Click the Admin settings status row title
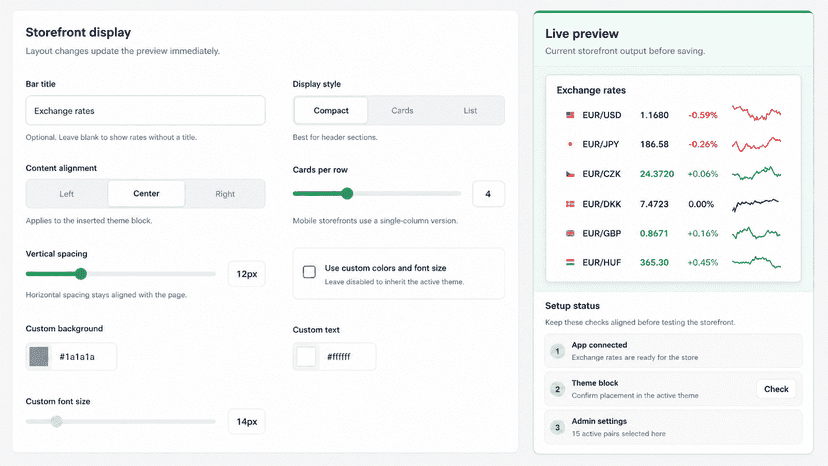 (599, 421)
